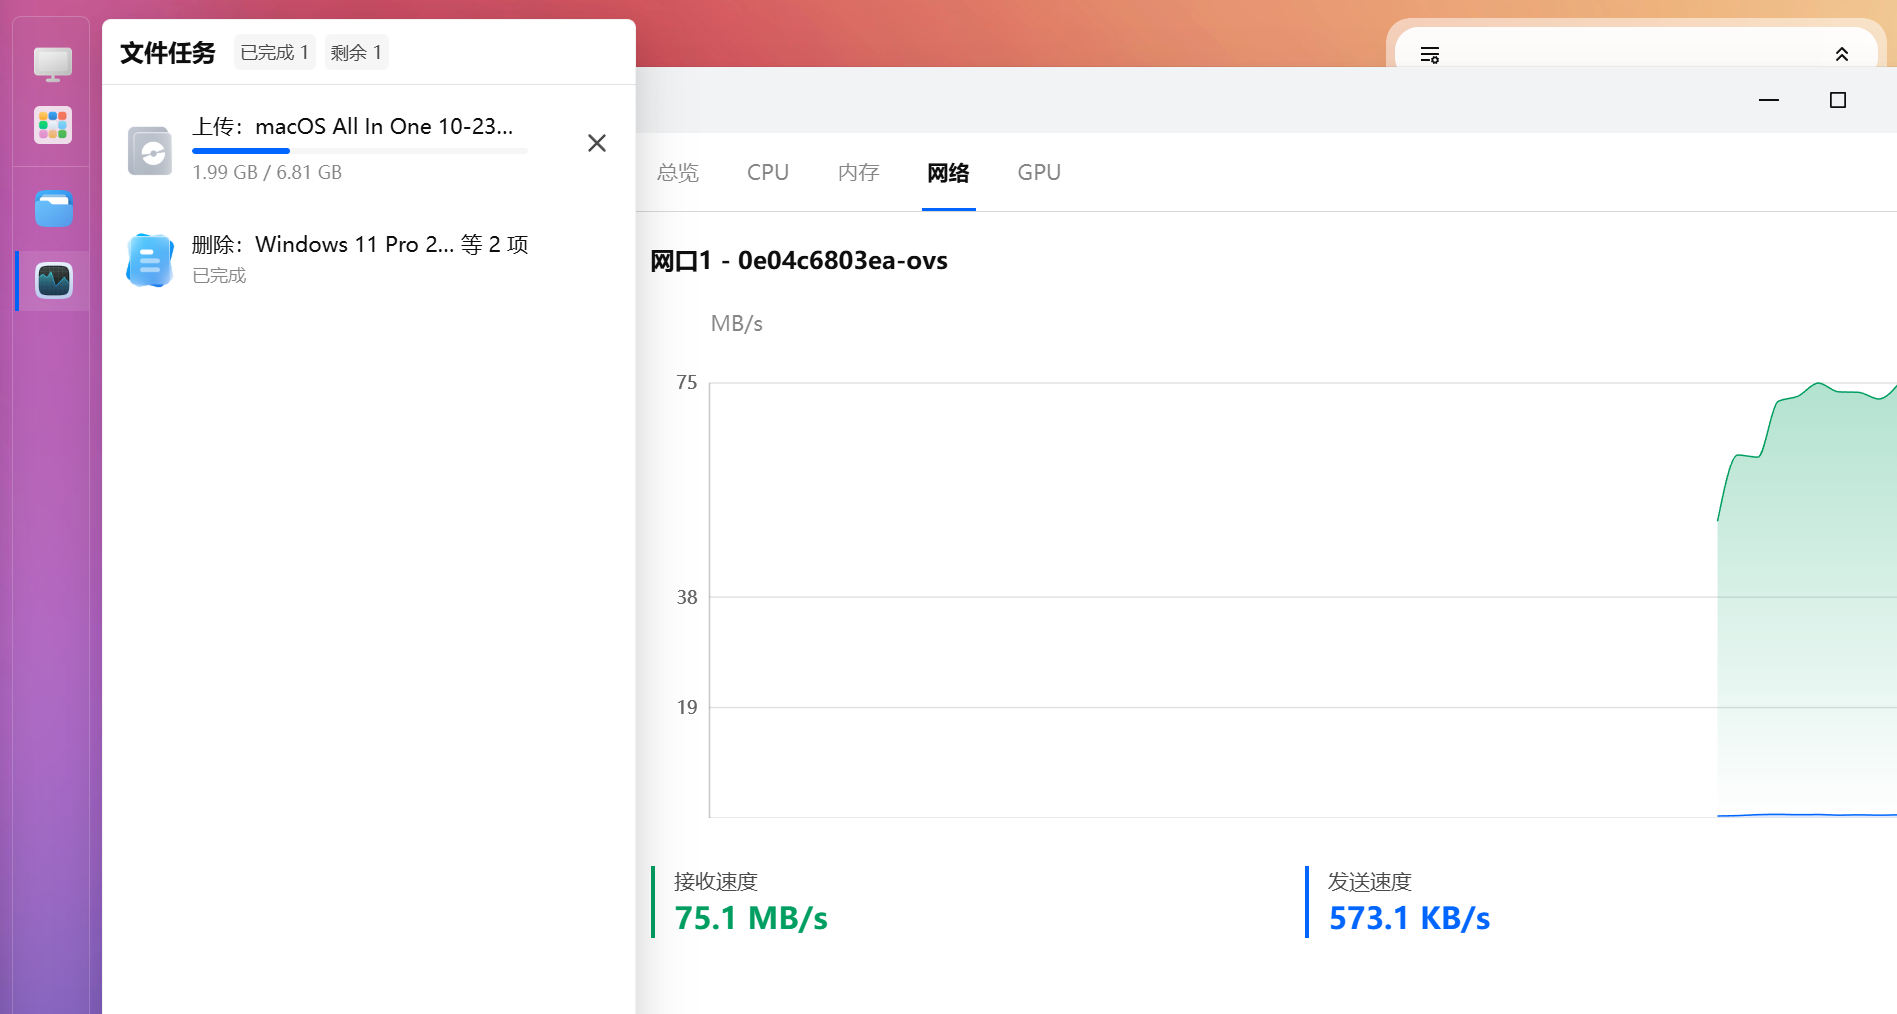The image size is (1897, 1014).
Task: Click the MB/s unit label above the chart
Action: (737, 324)
